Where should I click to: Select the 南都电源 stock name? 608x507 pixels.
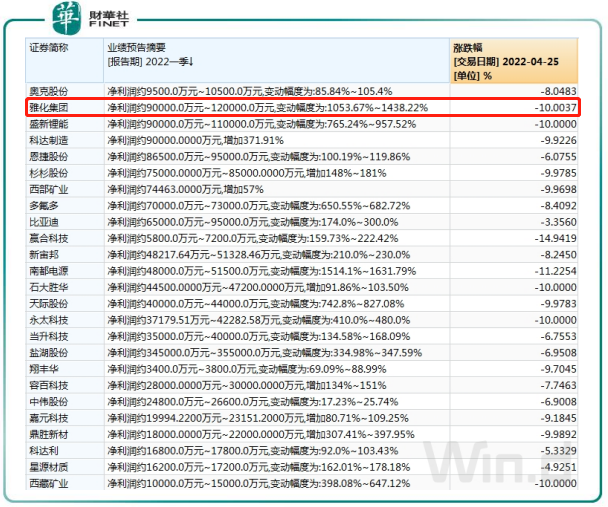(49, 271)
